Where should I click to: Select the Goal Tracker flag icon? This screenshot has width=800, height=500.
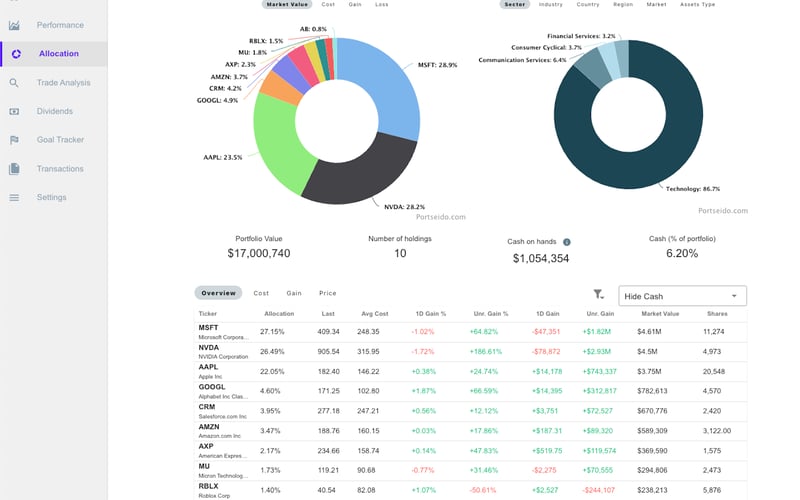pos(14,140)
